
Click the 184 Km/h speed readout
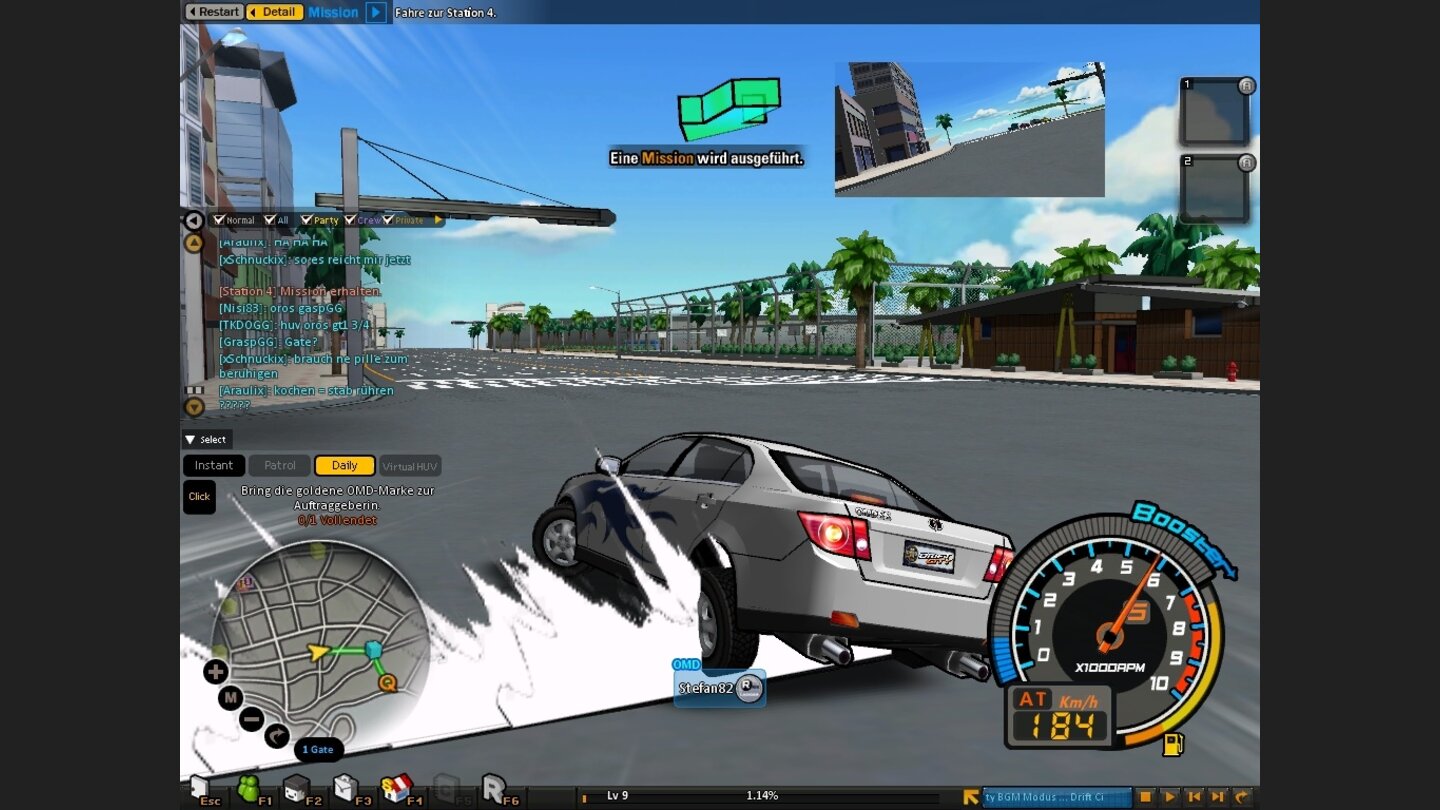point(1061,728)
